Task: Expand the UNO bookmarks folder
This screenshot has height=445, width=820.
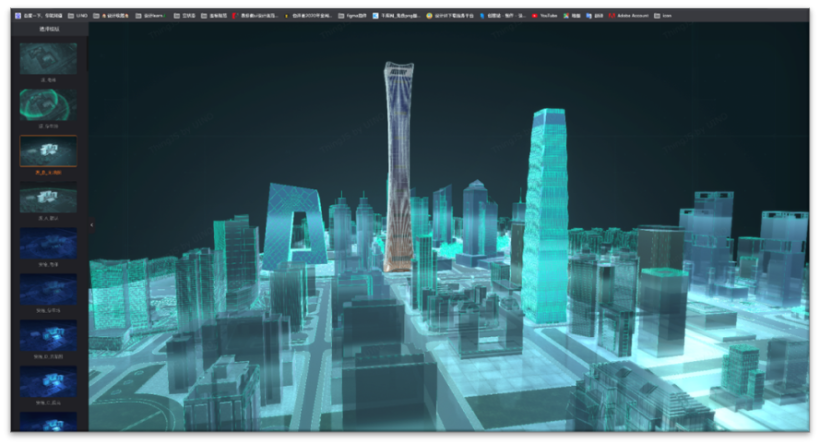Action: [78, 16]
